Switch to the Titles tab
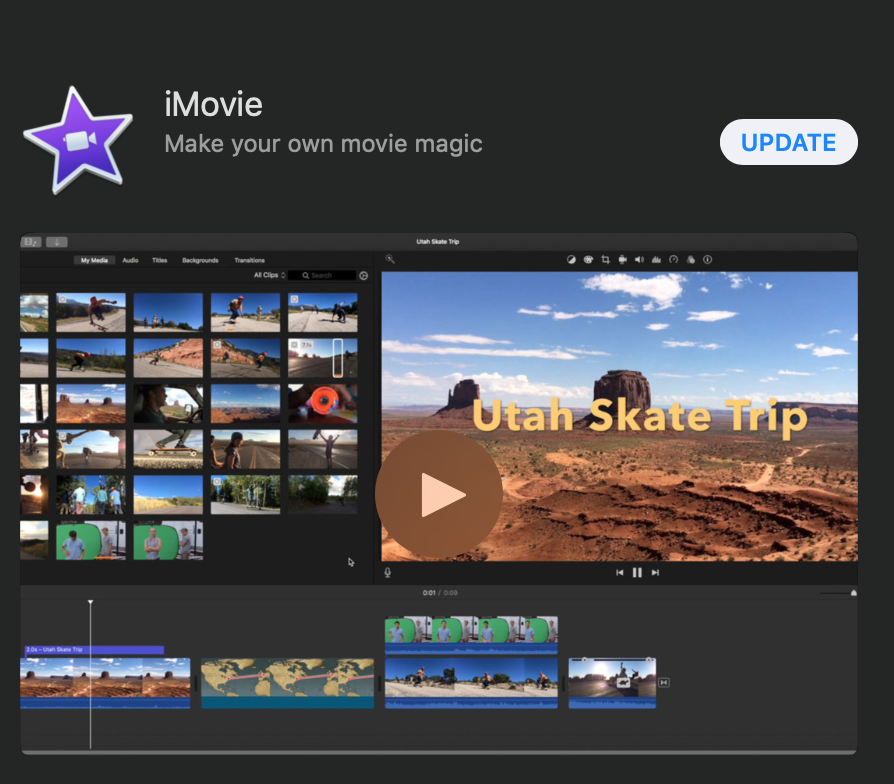894x784 pixels. [160, 260]
